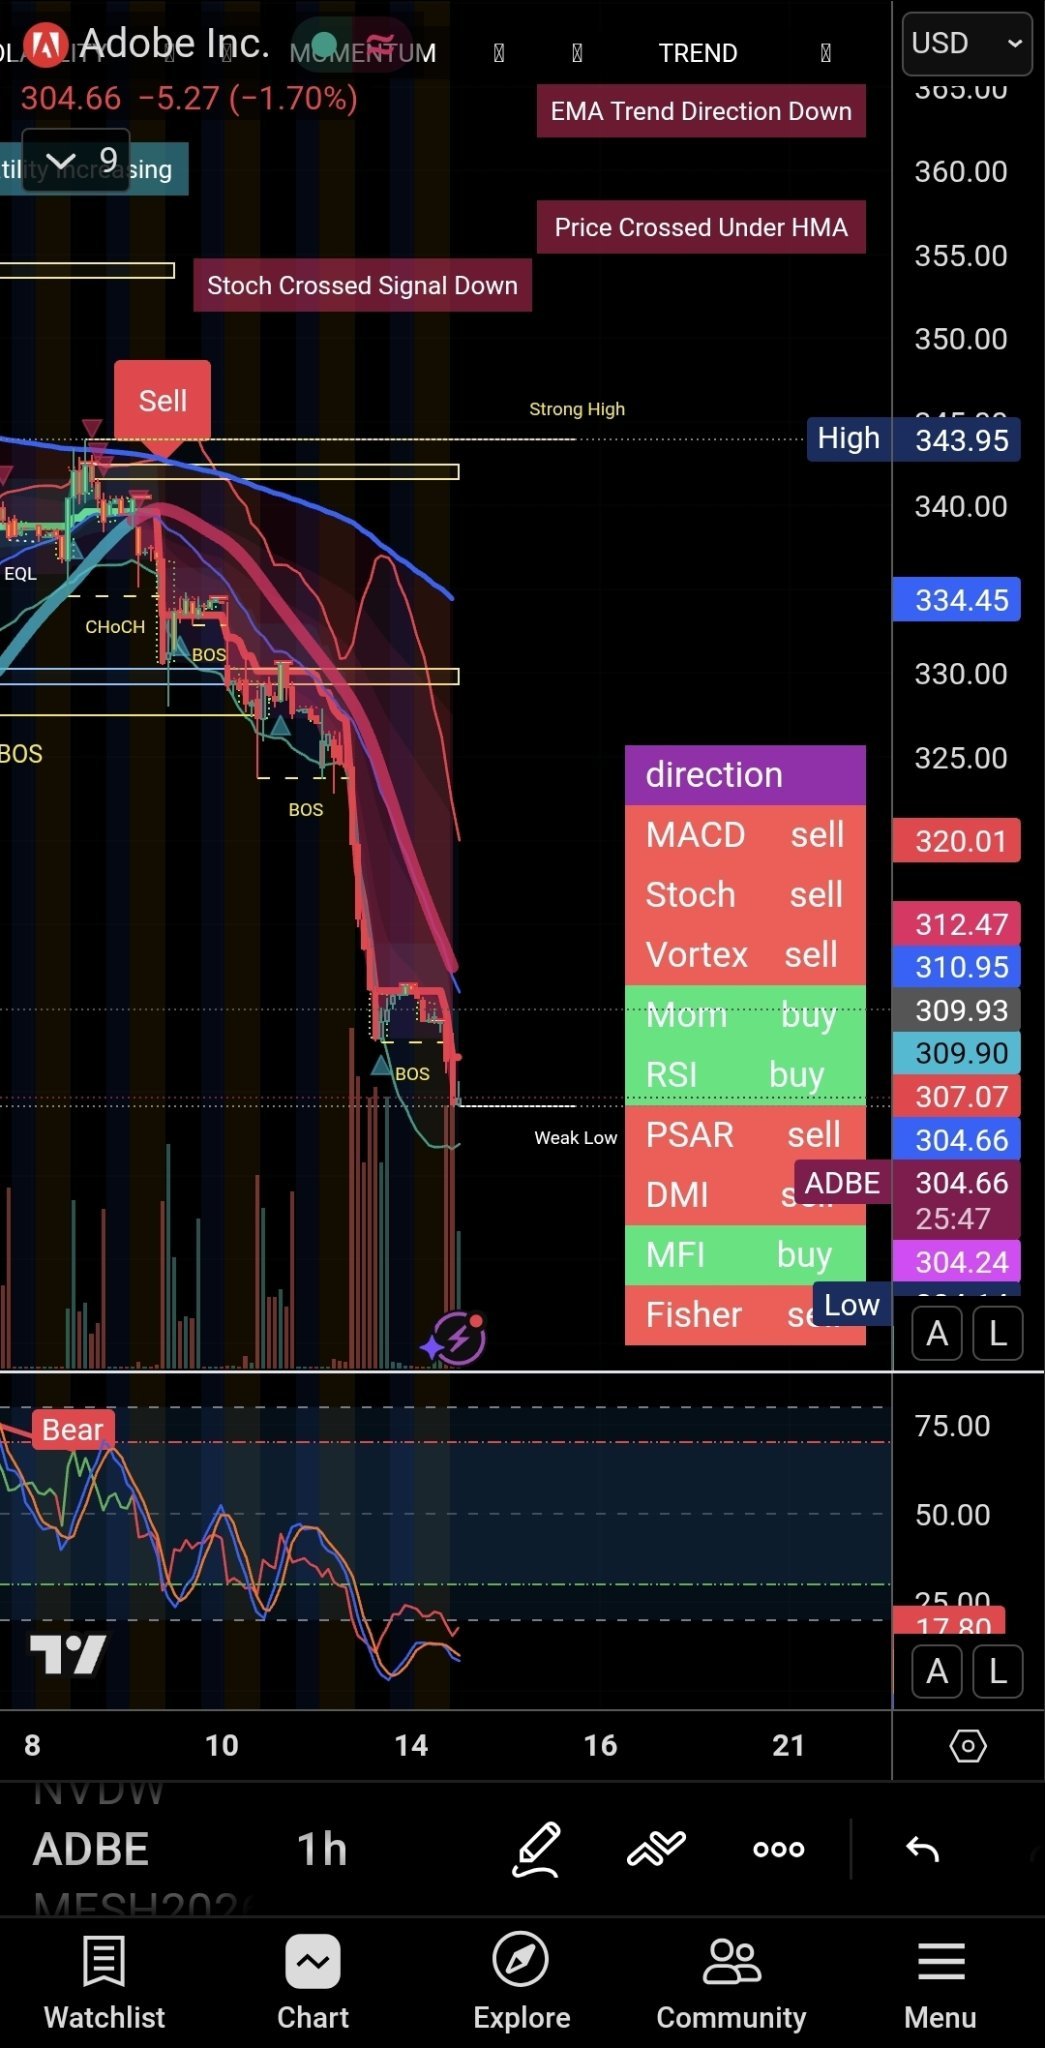Tap the 310.95 price tag
1045x2048 pixels.
click(956, 967)
